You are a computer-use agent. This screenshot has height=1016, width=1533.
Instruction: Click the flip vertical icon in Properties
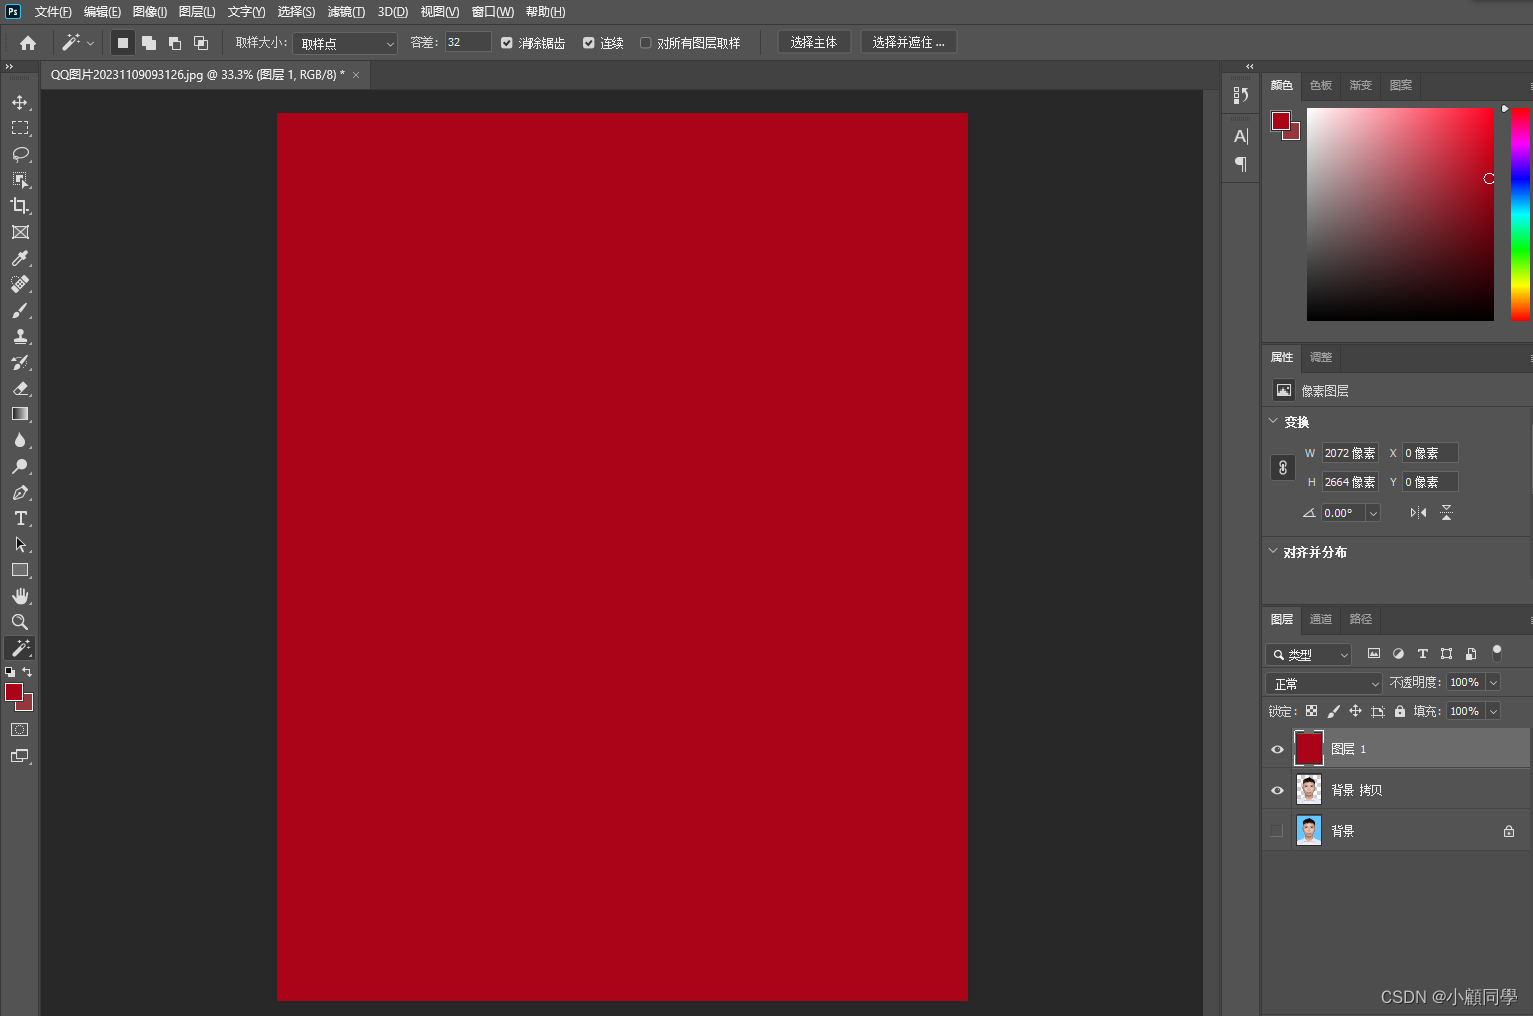coord(1446,513)
